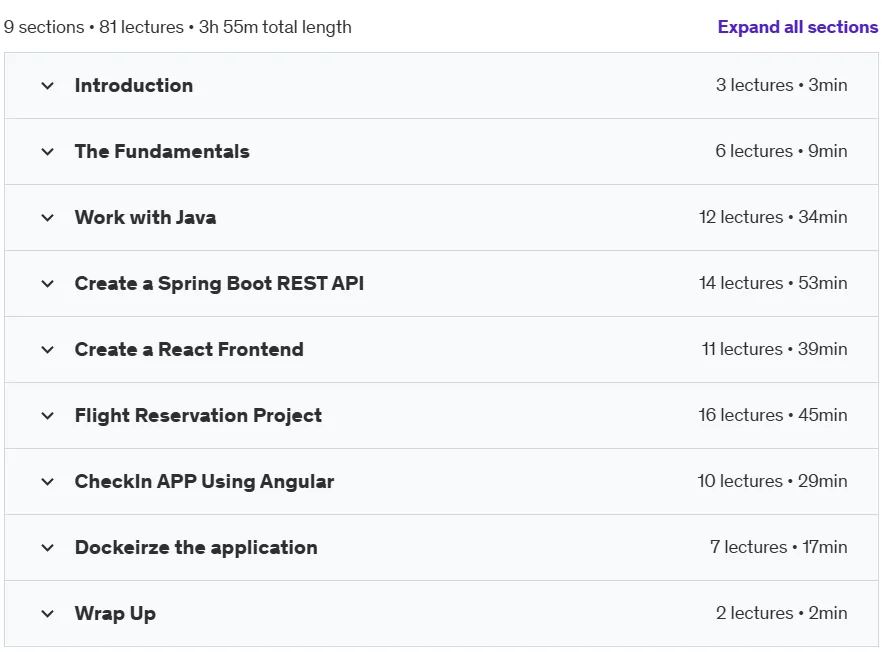Viewport: 882px width, 652px height.
Task: Select the Introduction section title
Action: click(x=134, y=86)
